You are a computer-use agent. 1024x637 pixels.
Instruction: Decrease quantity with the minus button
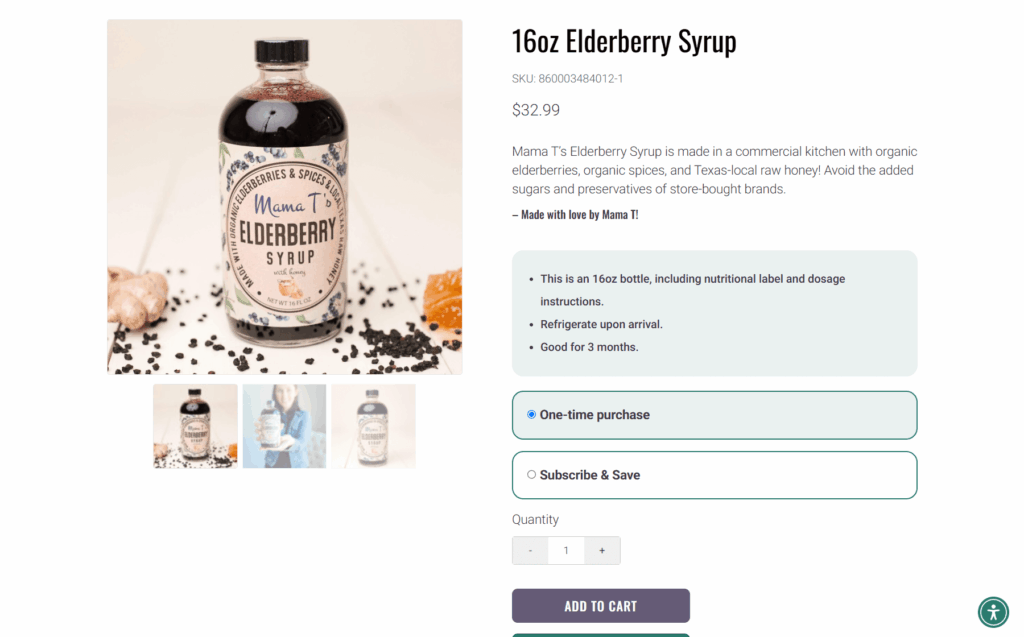[x=530, y=551]
